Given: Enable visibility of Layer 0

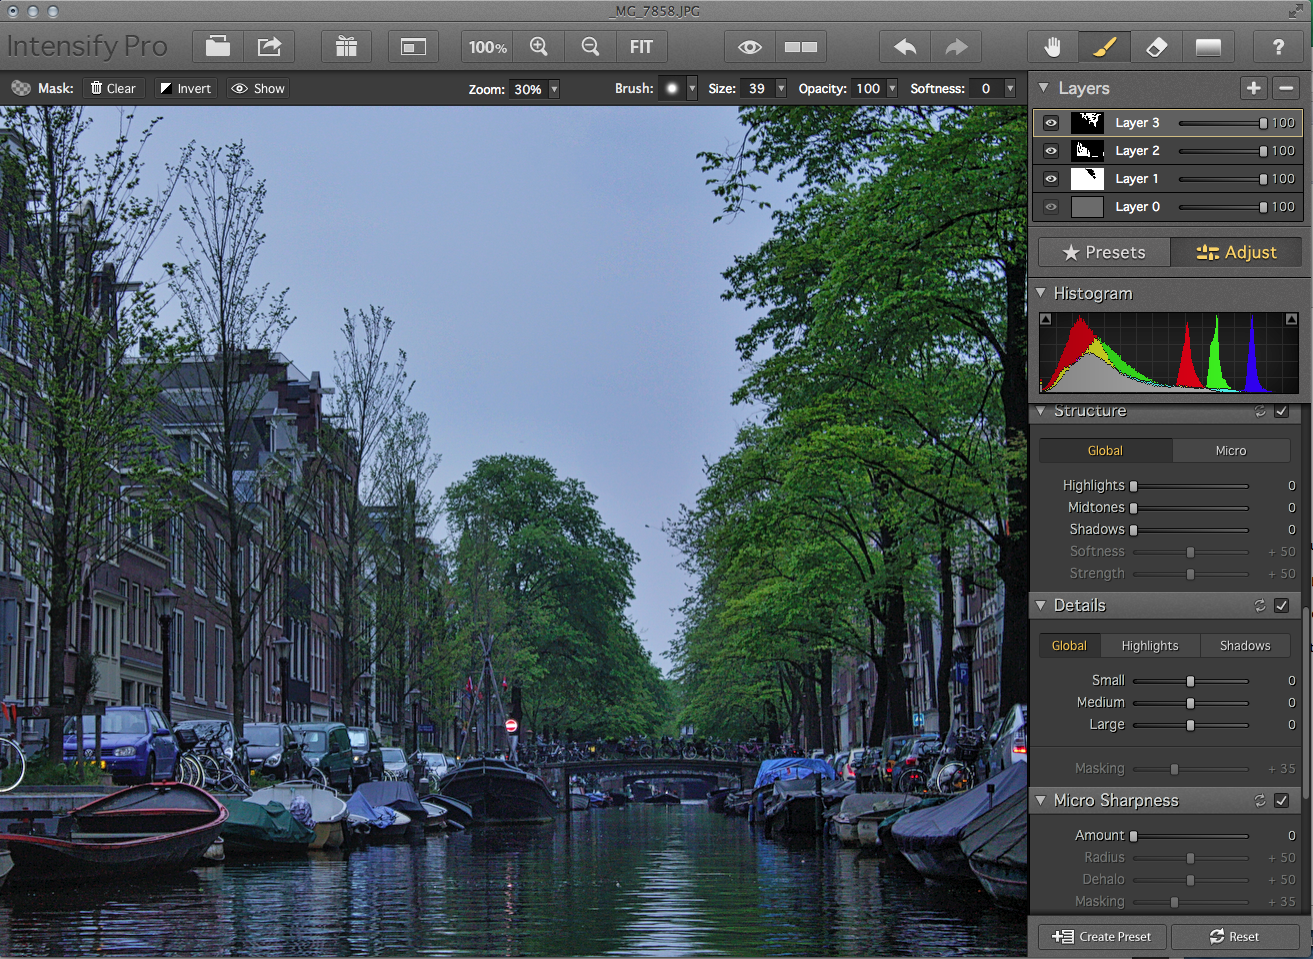Looking at the screenshot, I should point(1050,207).
